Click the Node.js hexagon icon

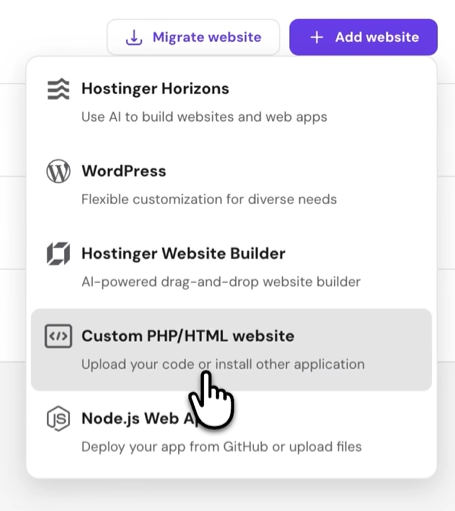click(58, 419)
